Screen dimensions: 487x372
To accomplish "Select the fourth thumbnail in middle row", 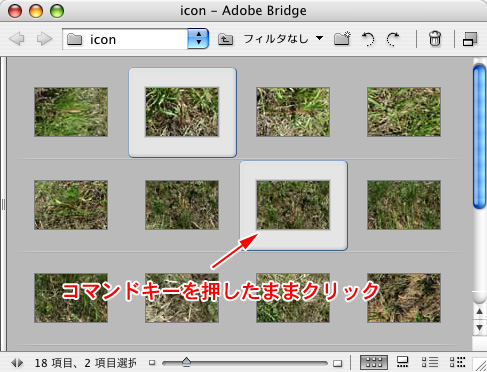I will (x=404, y=205).
